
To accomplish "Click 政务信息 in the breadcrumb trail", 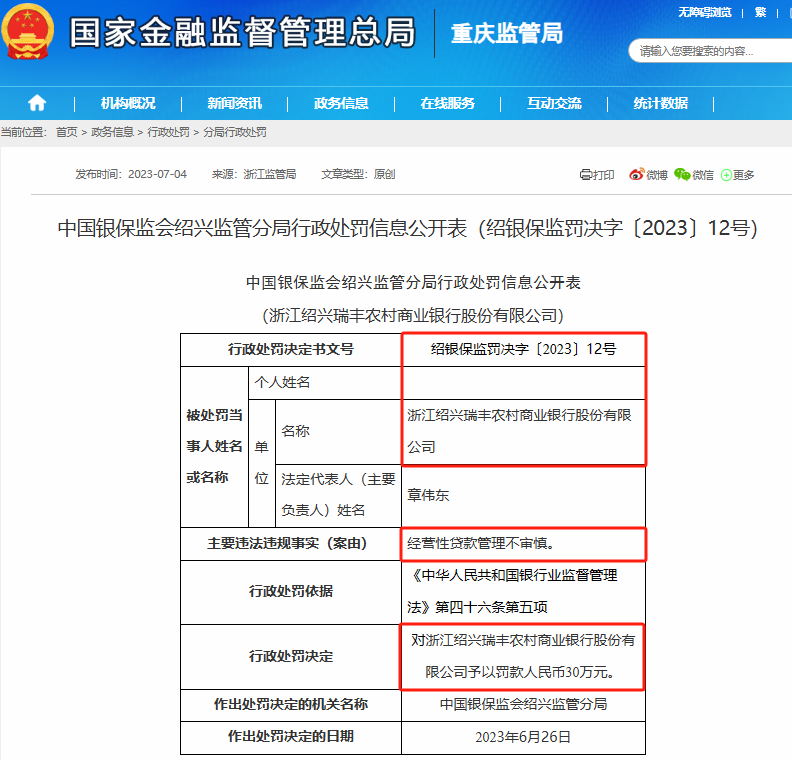I will (x=112, y=132).
